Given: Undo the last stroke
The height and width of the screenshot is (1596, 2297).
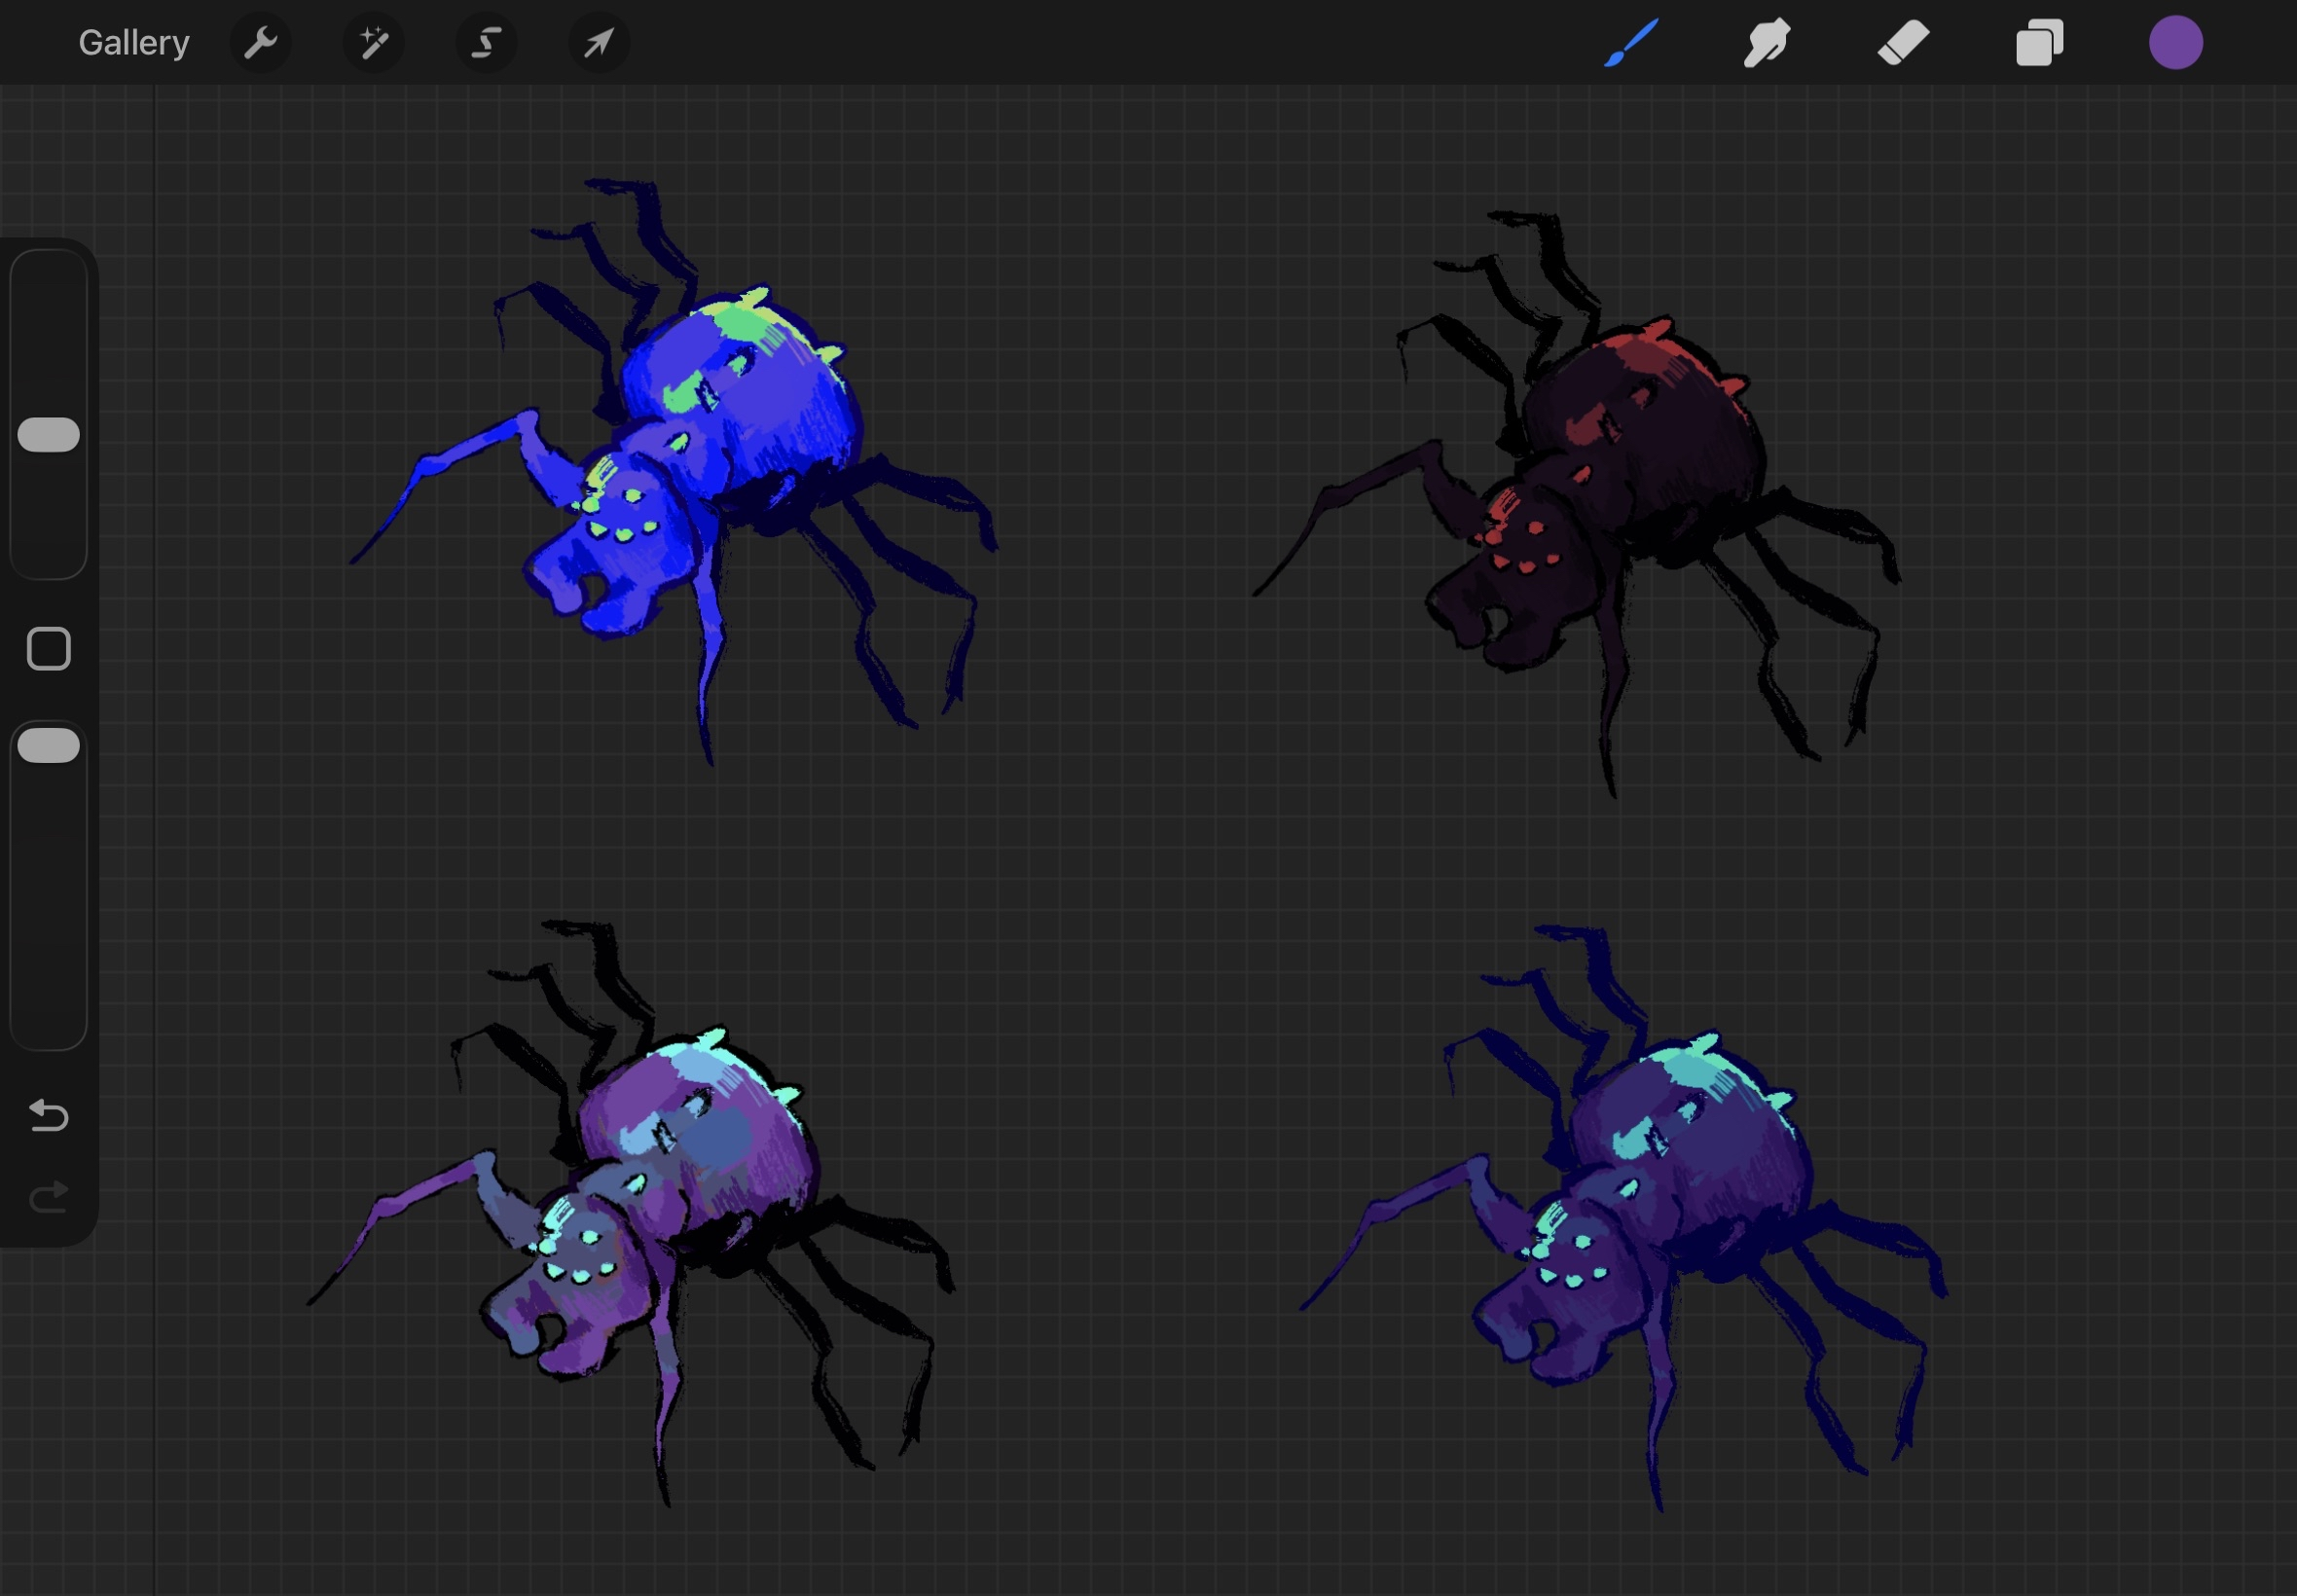Looking at the screenshot, I should click(49, 1115).
